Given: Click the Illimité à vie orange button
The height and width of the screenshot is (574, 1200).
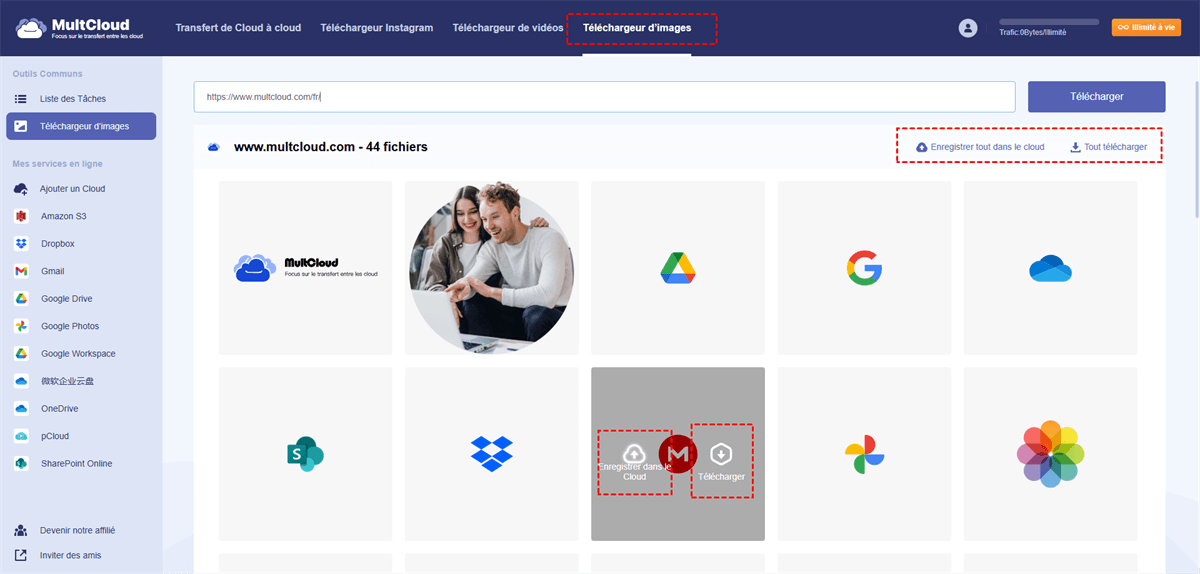Looking at the screenshot, I should tap(1146, 28).
